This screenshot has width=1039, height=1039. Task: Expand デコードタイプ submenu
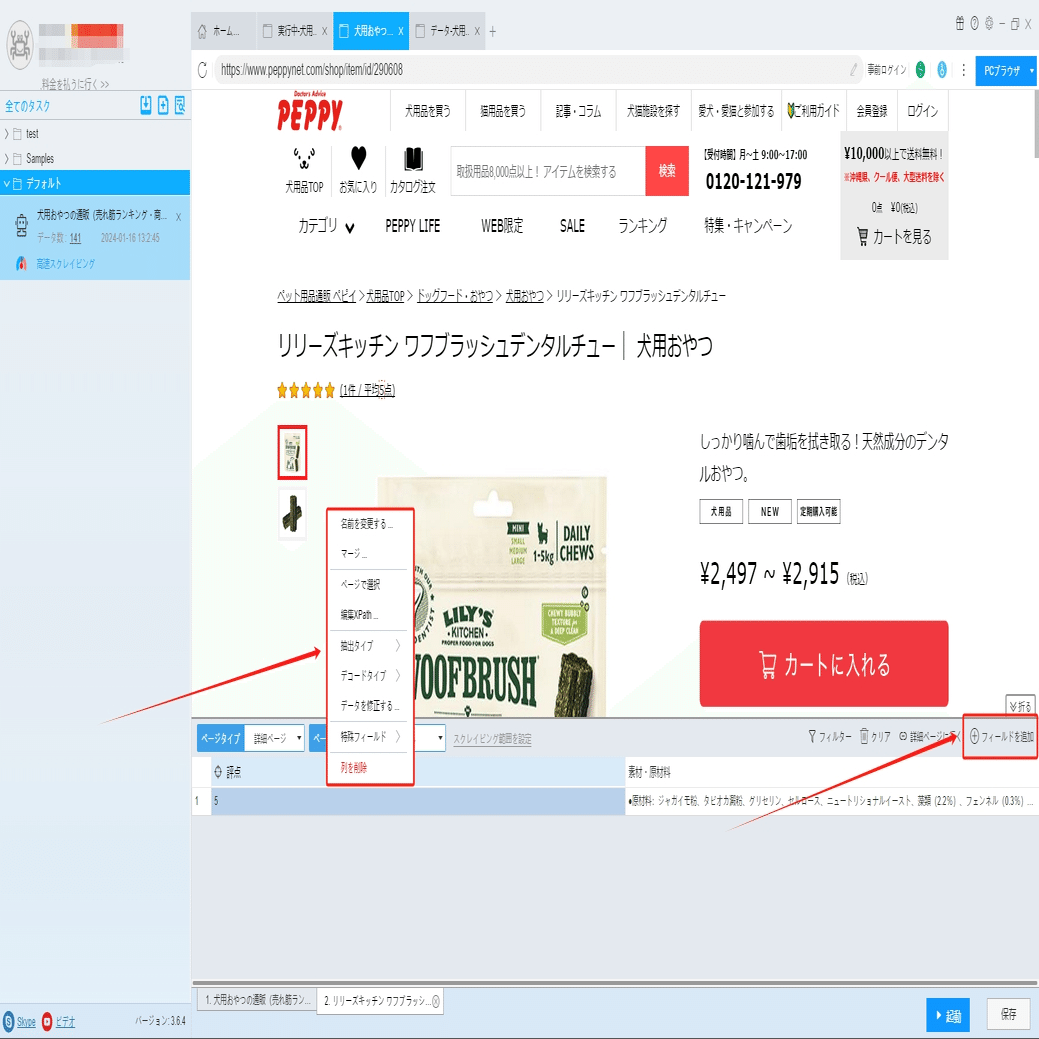[x=370, y=675]
